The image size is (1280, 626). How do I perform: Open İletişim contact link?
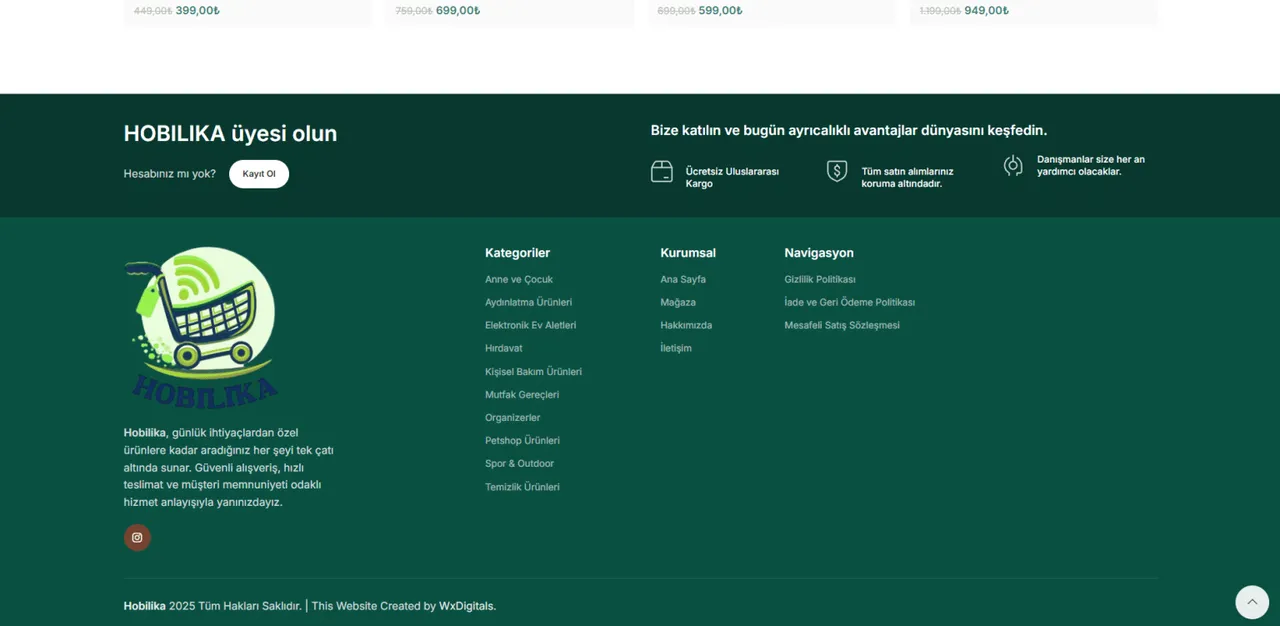coord(676,349)
